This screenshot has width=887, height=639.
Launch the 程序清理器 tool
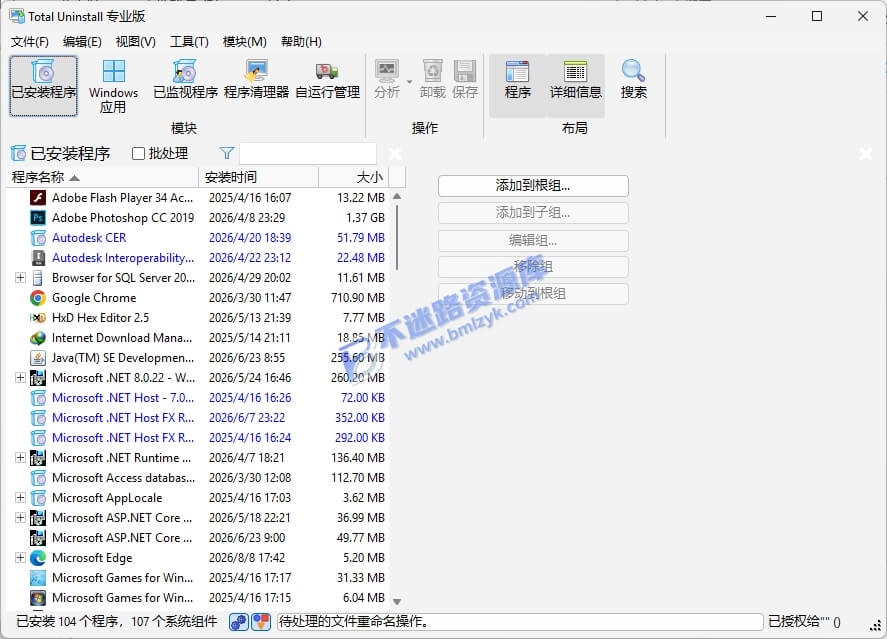[x=256, y=80]
